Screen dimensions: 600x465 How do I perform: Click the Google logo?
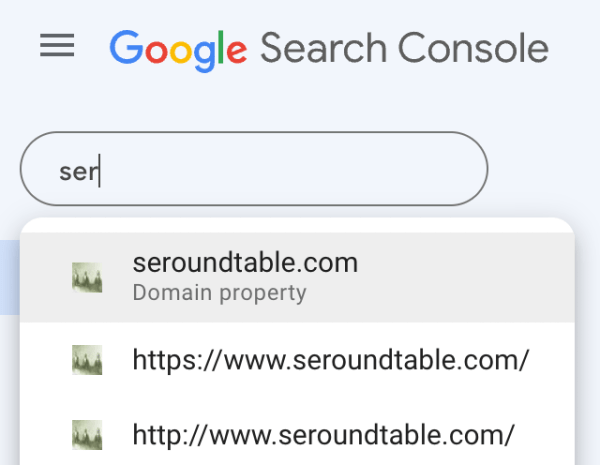click(178, 48)
